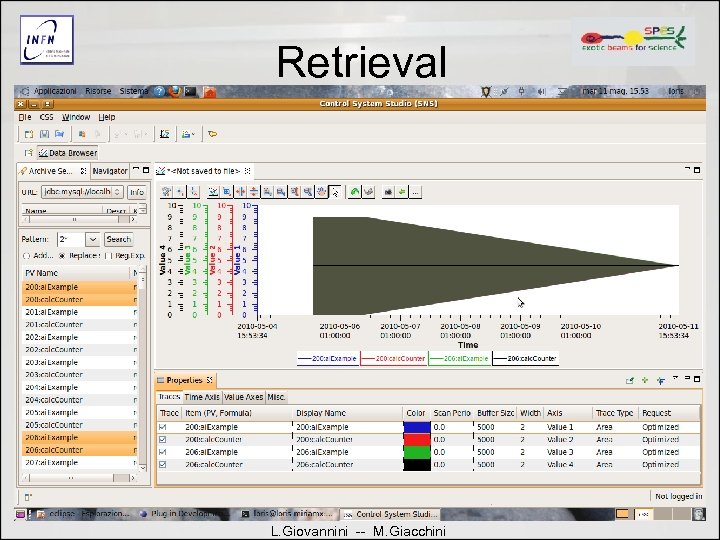Click the horizontal zoom-in icon with red arrows

pyautogui.click(x=240, y=192)
